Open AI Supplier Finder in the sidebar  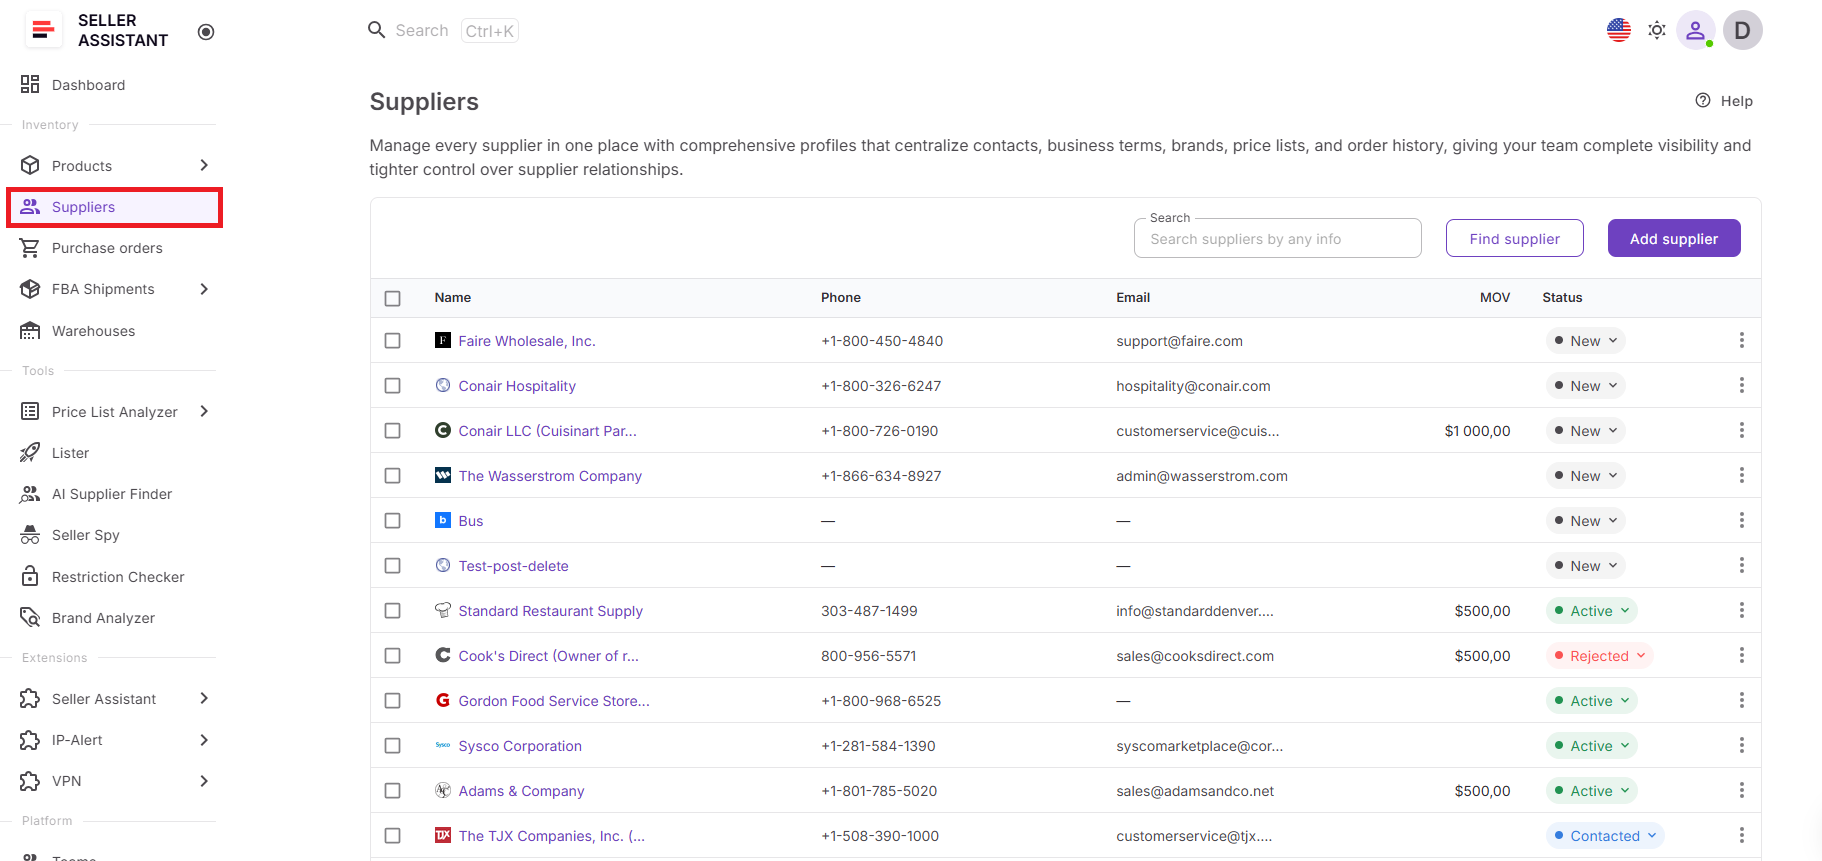pyautogui.click(x=112, y=494)
